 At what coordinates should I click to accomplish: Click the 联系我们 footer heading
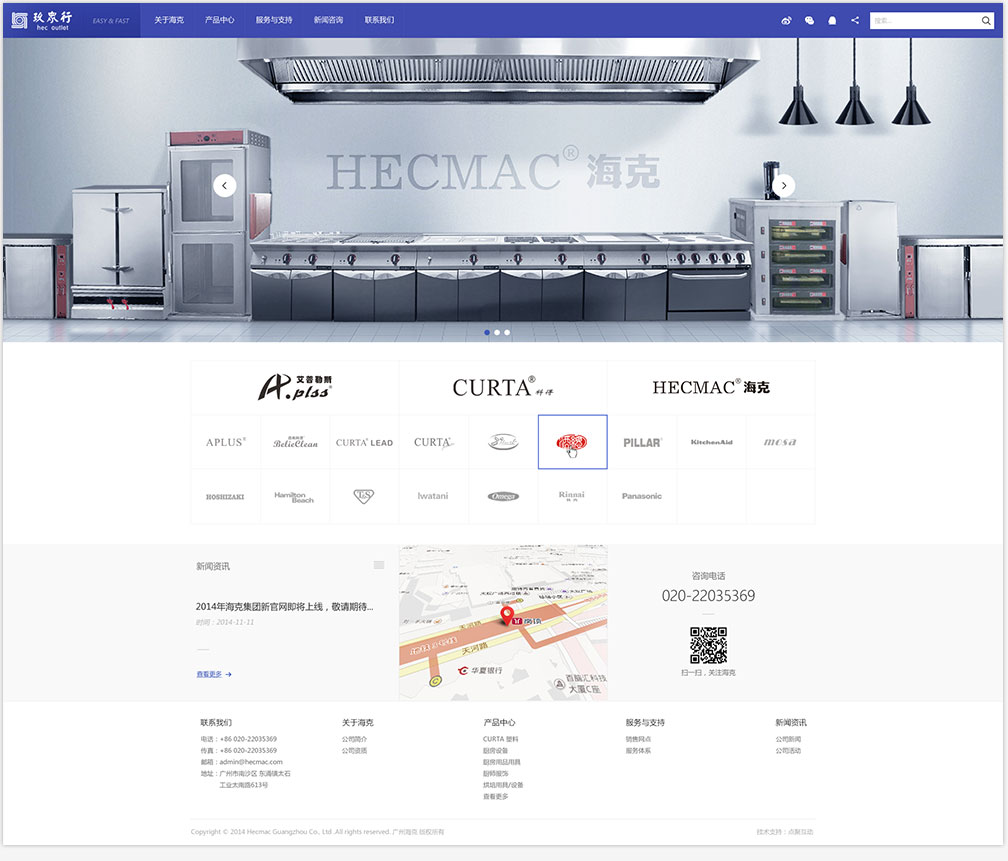click(216, 723)
